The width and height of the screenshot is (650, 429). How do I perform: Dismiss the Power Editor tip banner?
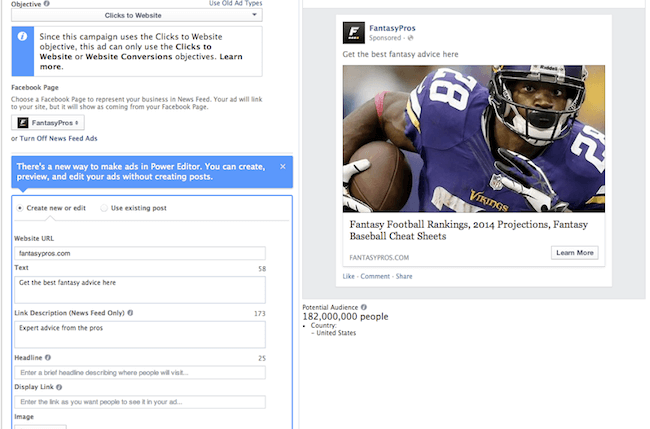coord(283,166)
